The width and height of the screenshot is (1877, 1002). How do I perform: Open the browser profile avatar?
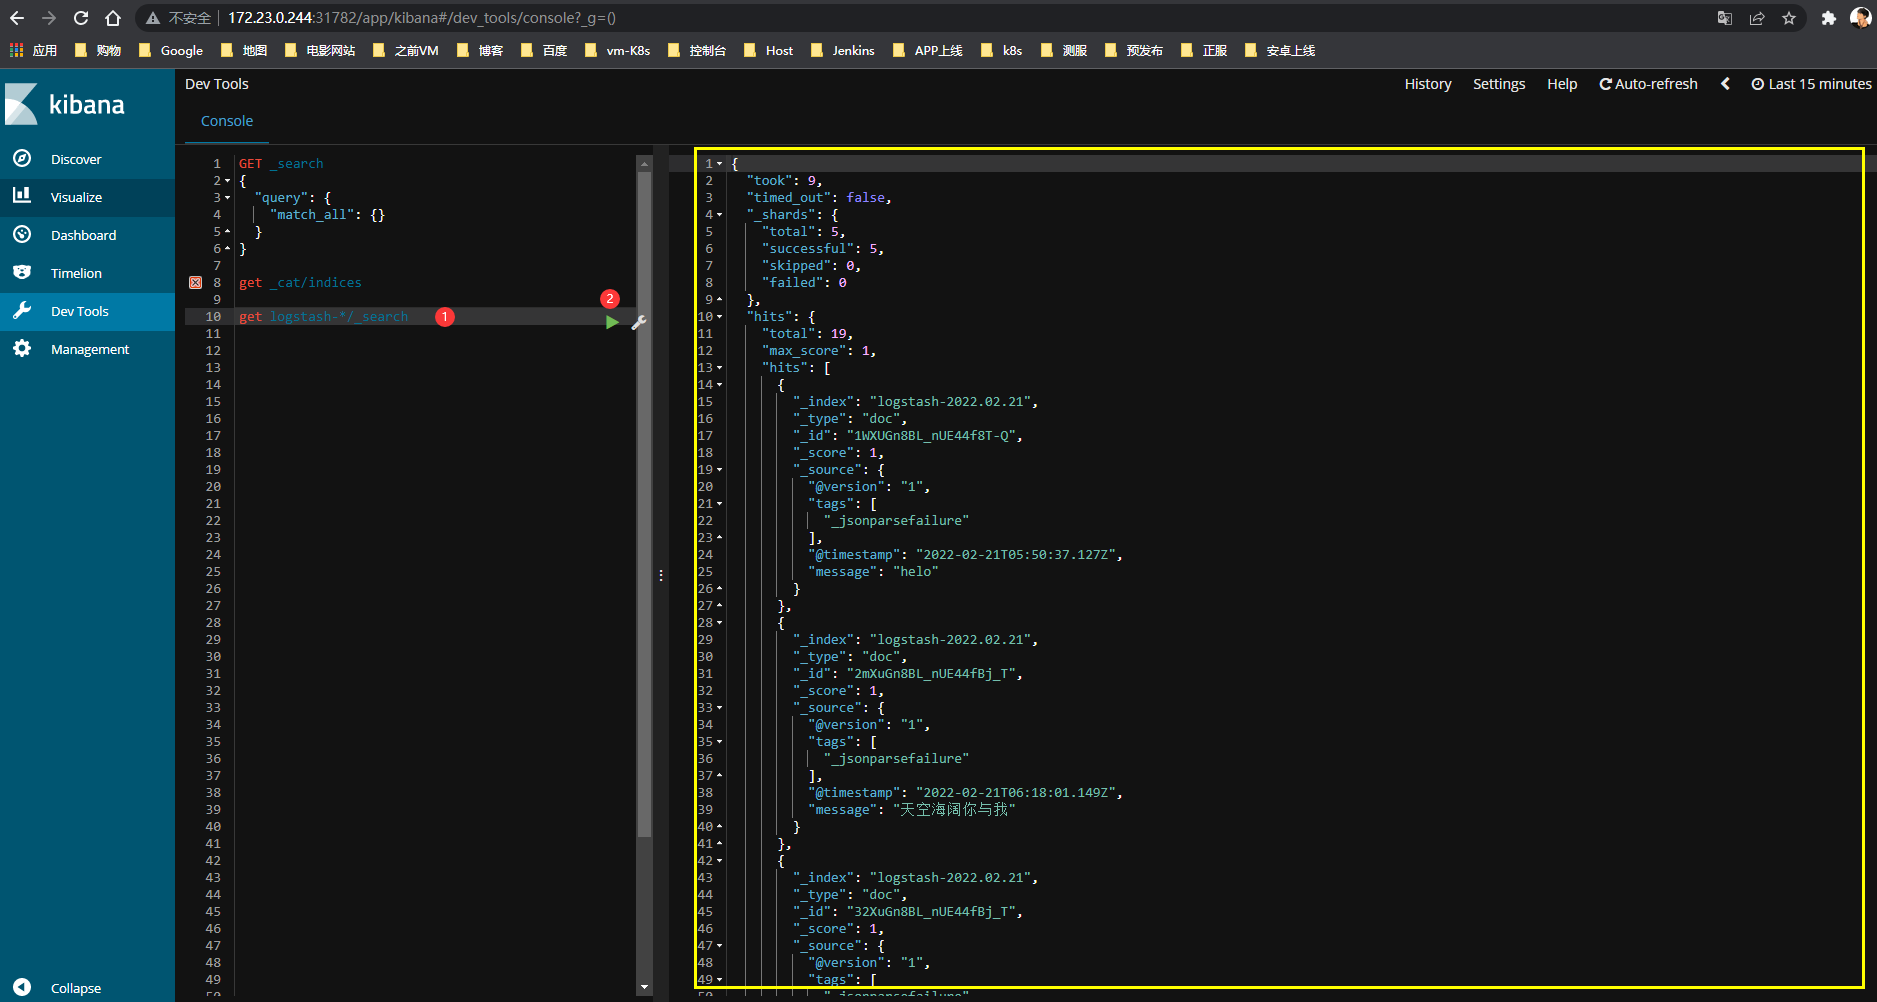tap(1861, 18)
